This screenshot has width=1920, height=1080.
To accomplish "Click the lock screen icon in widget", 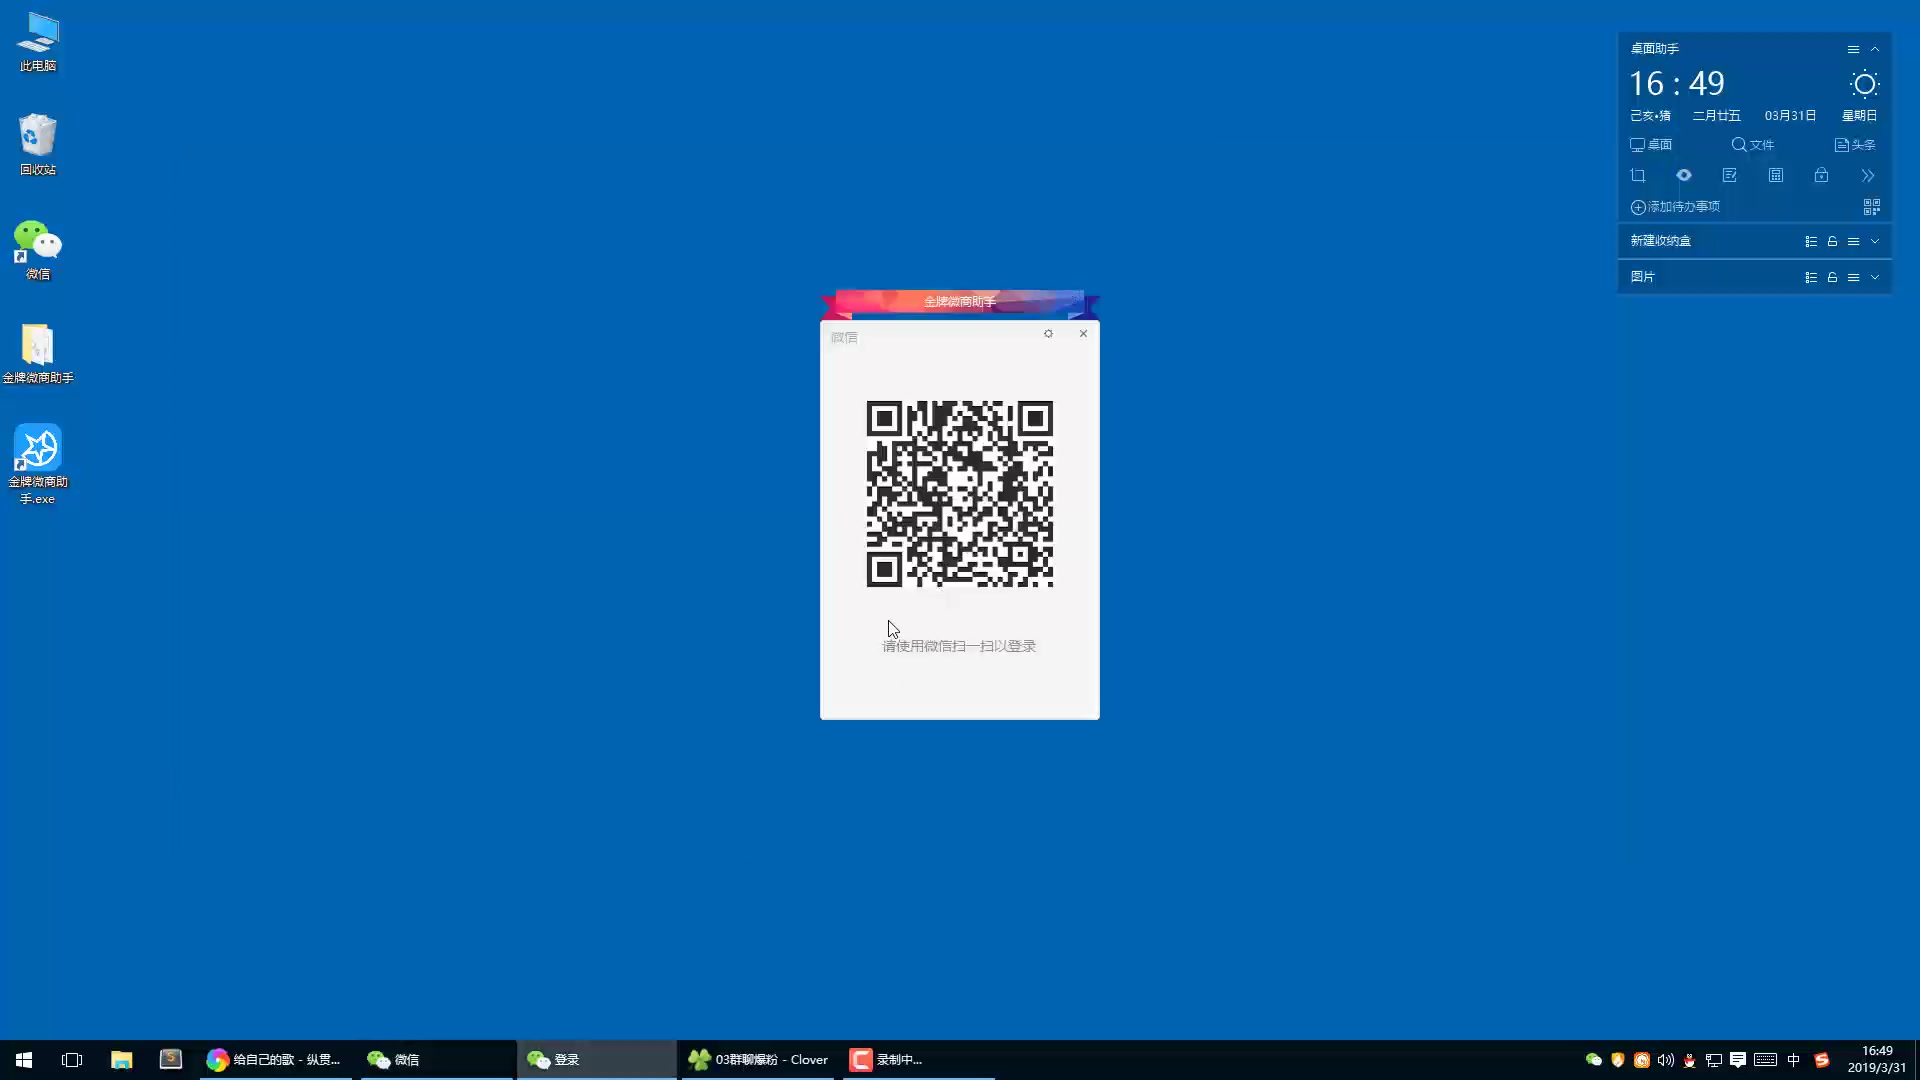I will [1822, 176].
